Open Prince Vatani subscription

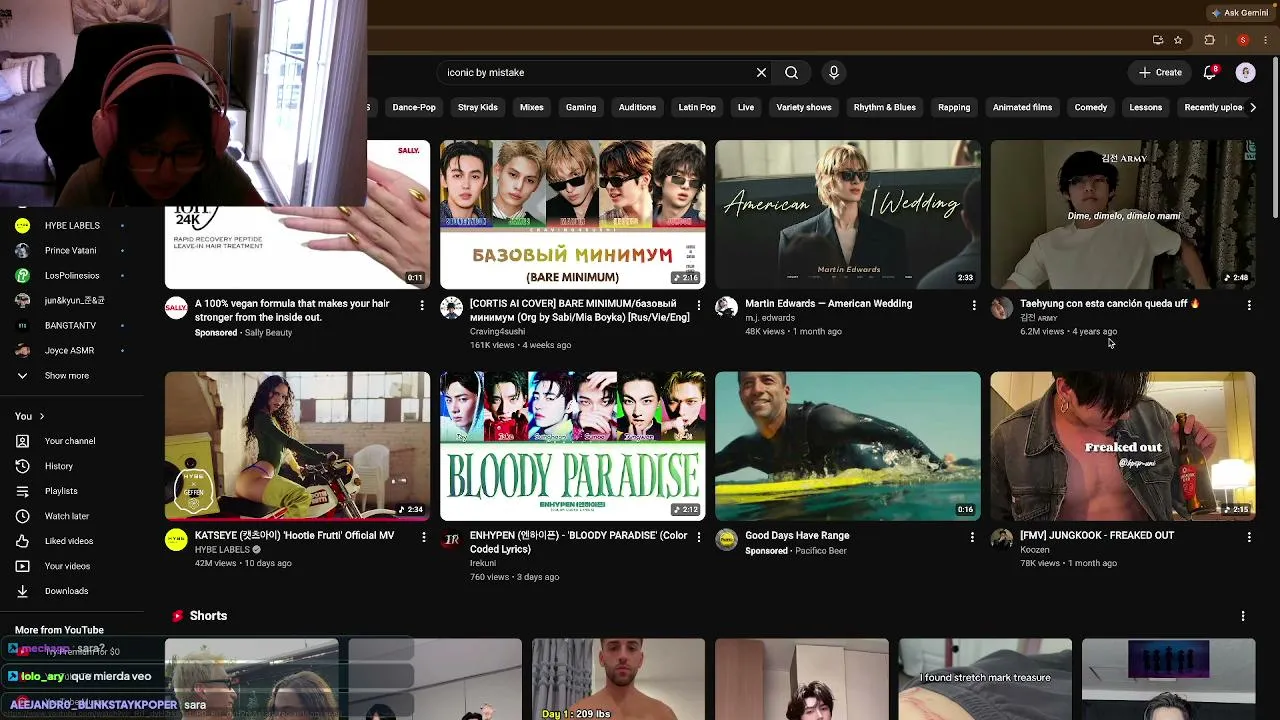pos(72,251)
